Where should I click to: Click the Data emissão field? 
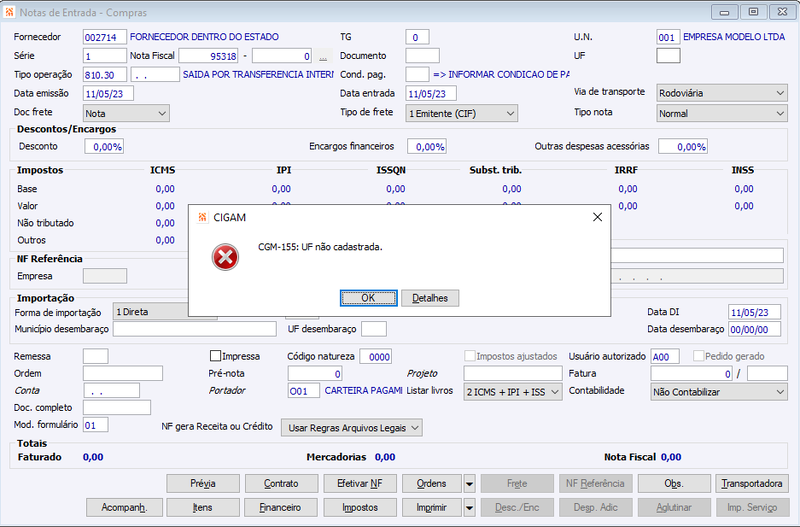click(108, 94)
